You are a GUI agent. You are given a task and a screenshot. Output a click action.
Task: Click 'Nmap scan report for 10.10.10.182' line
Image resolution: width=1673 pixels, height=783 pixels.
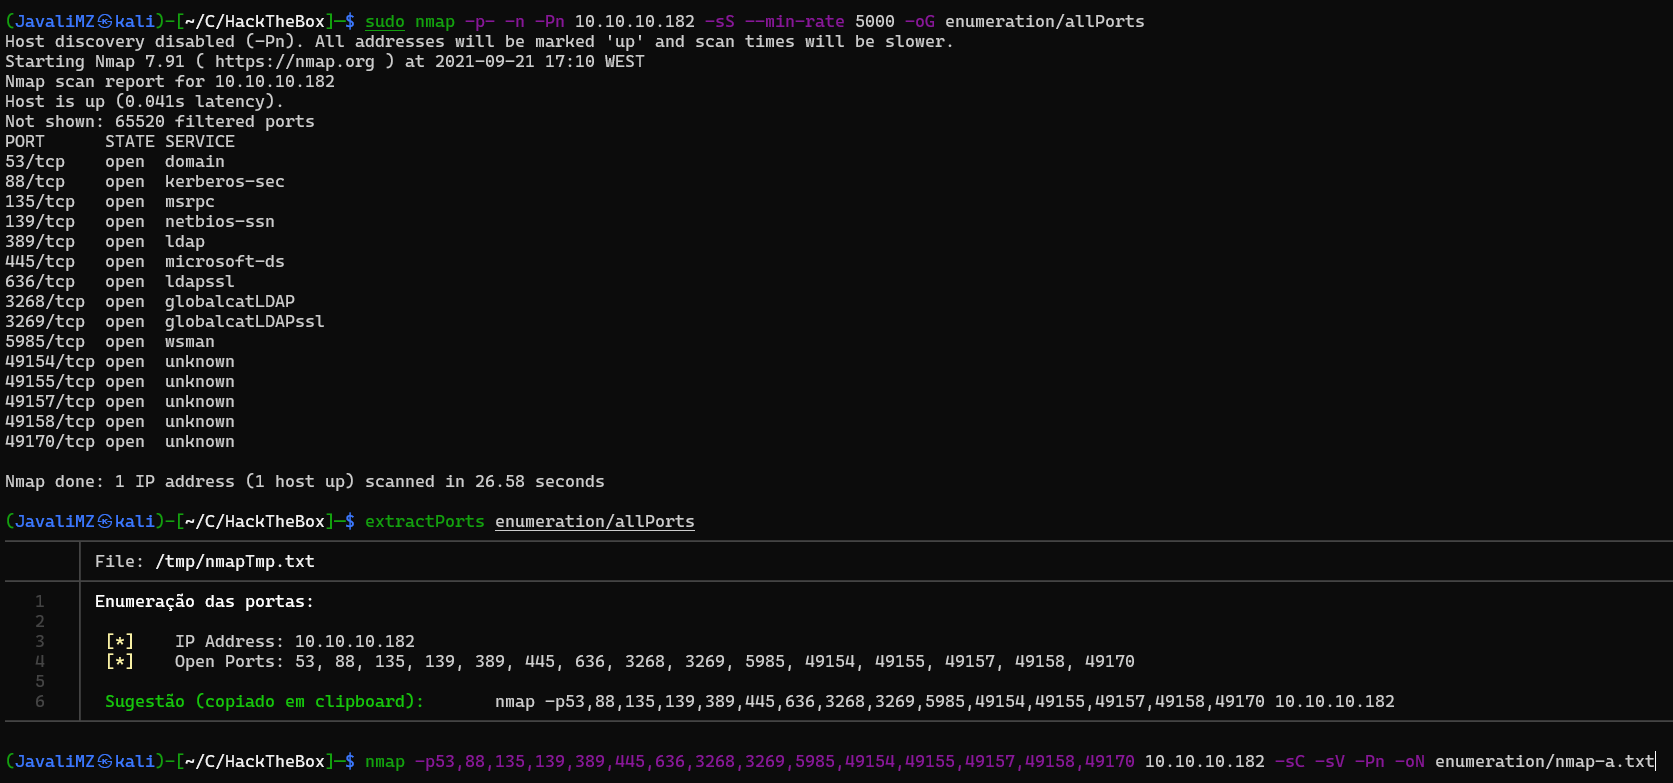(170, 82)
